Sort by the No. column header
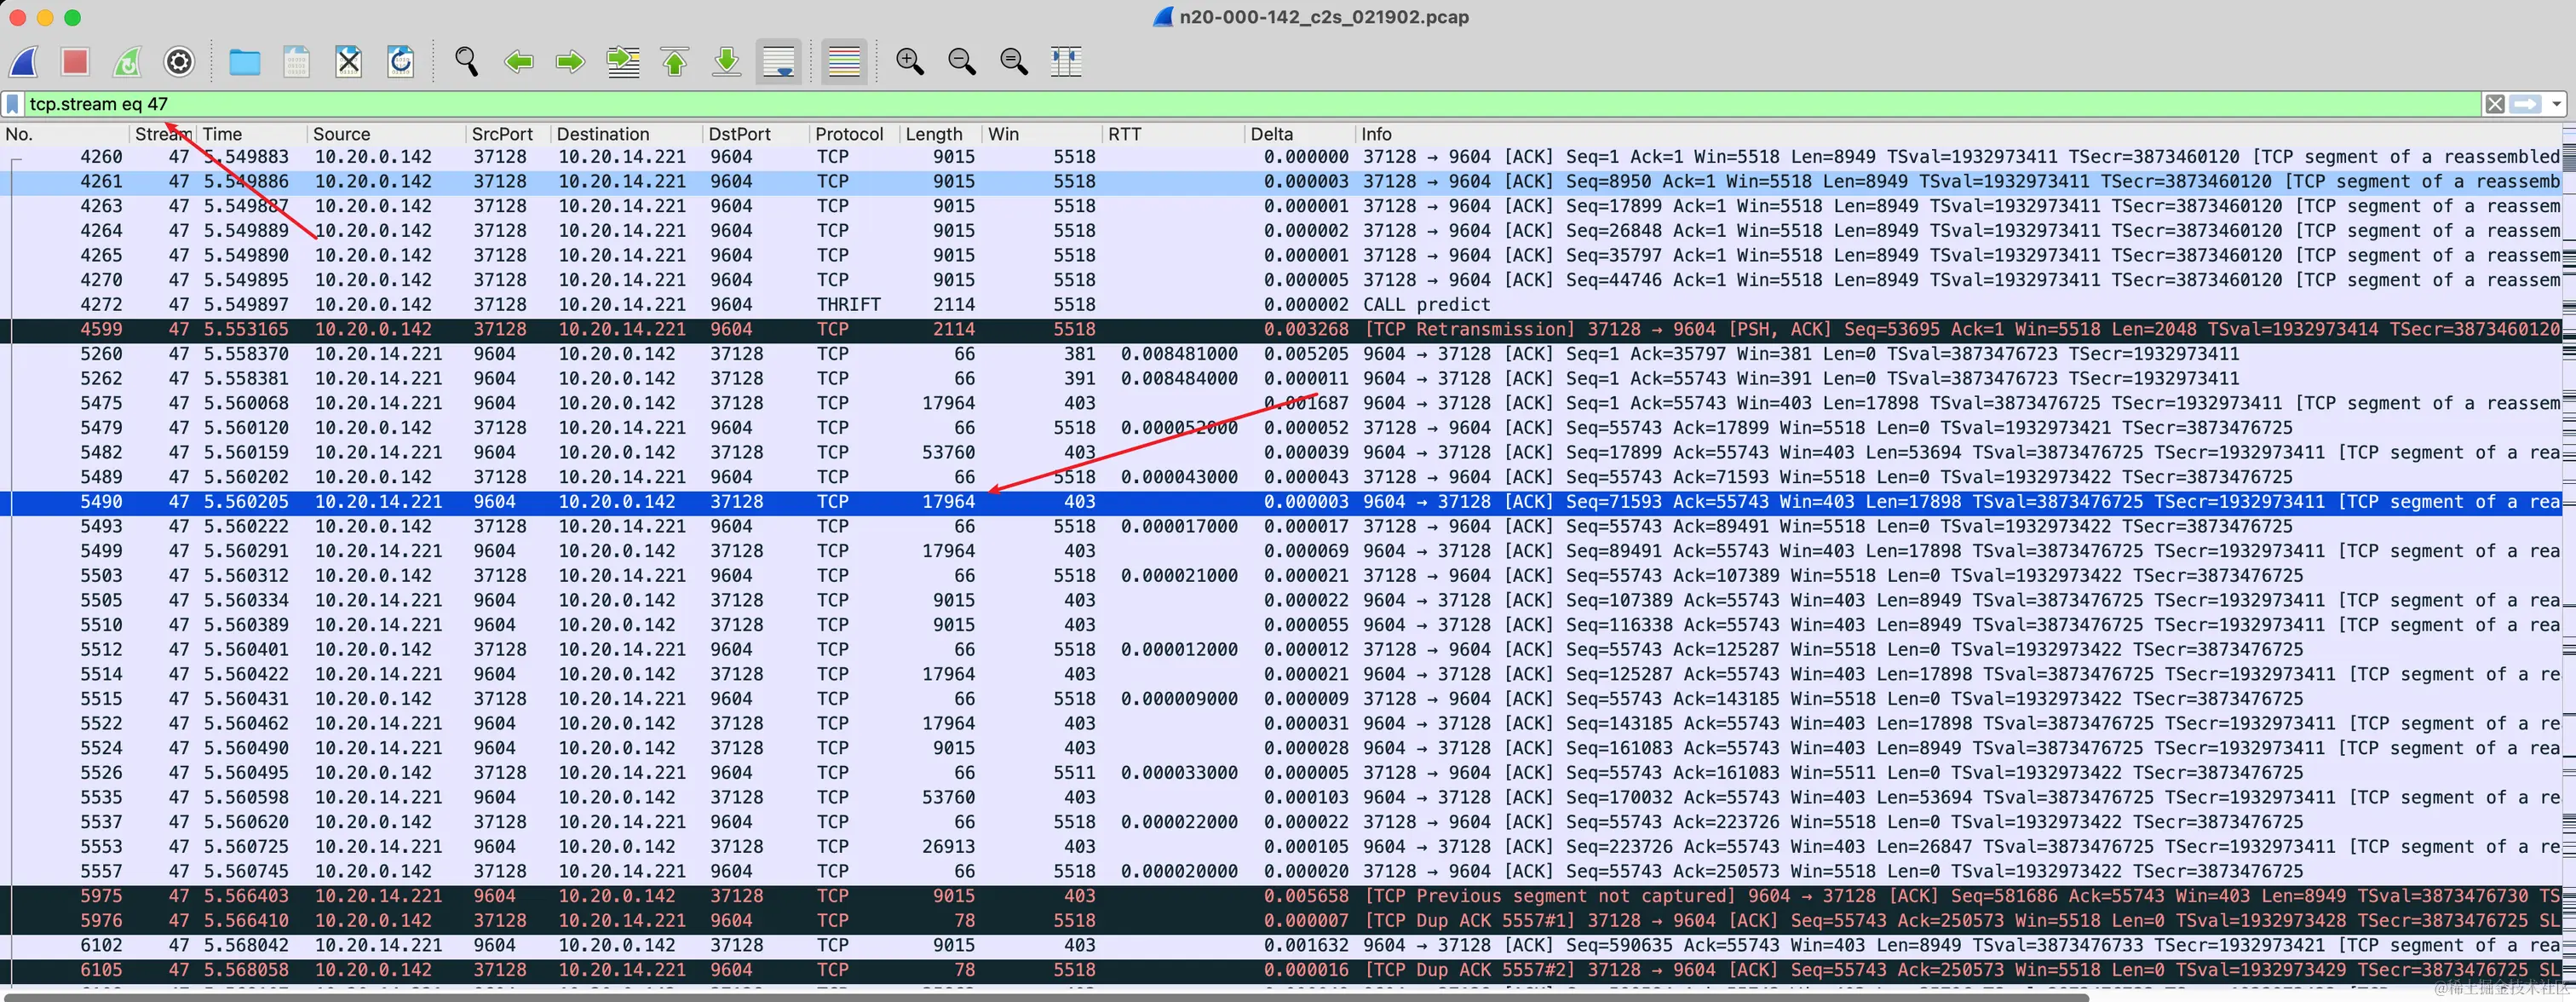The height and width of the screenshot is (1002, 2576). click(x=65, y=134)
